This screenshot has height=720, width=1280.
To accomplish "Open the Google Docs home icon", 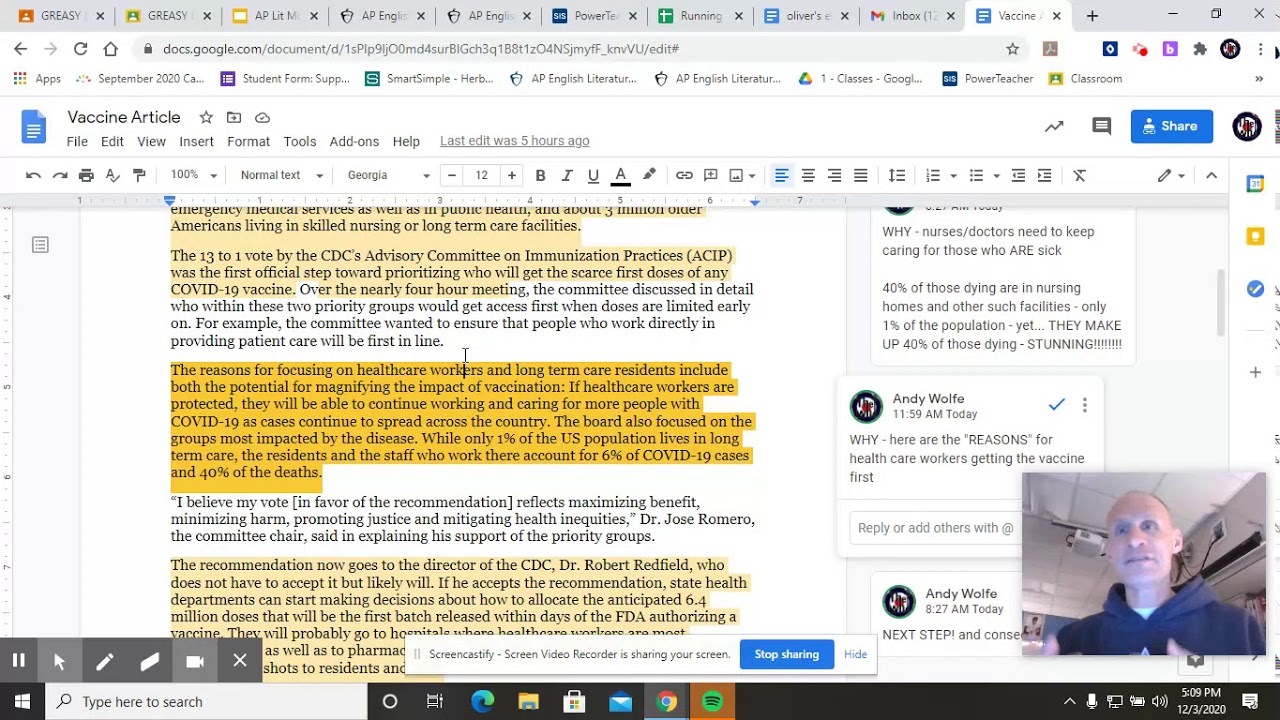I will click(x=33, y=127).
